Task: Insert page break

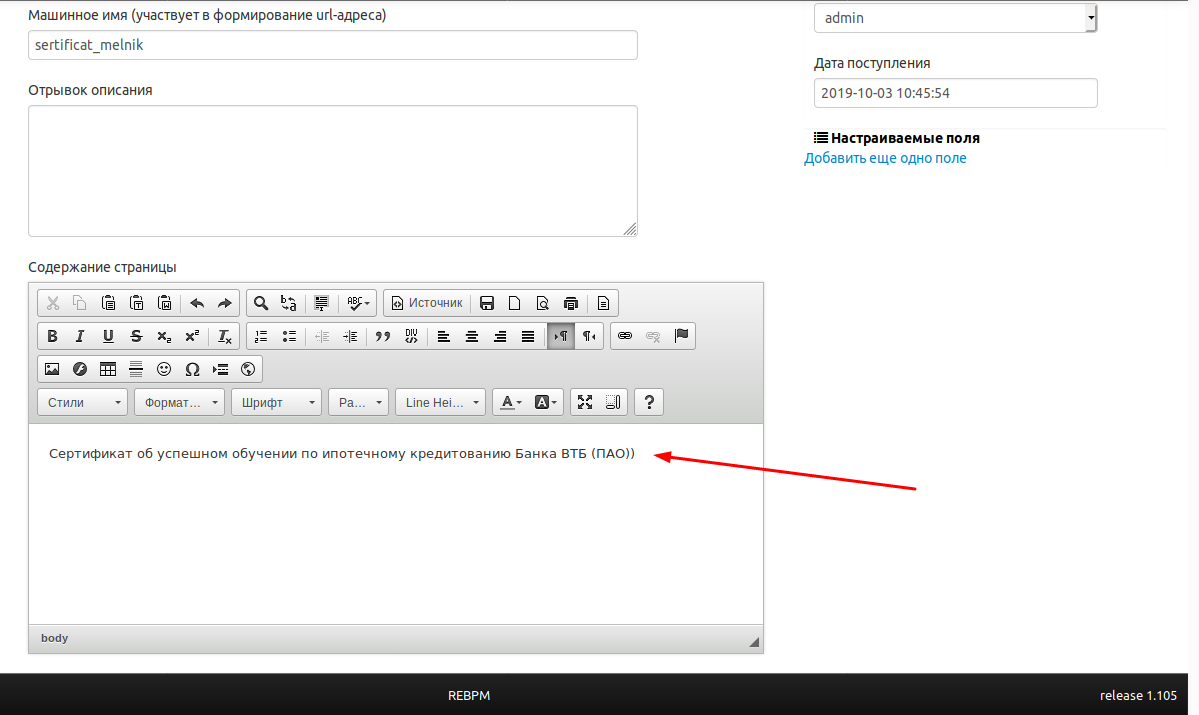Action: click(x=220, y=369)
